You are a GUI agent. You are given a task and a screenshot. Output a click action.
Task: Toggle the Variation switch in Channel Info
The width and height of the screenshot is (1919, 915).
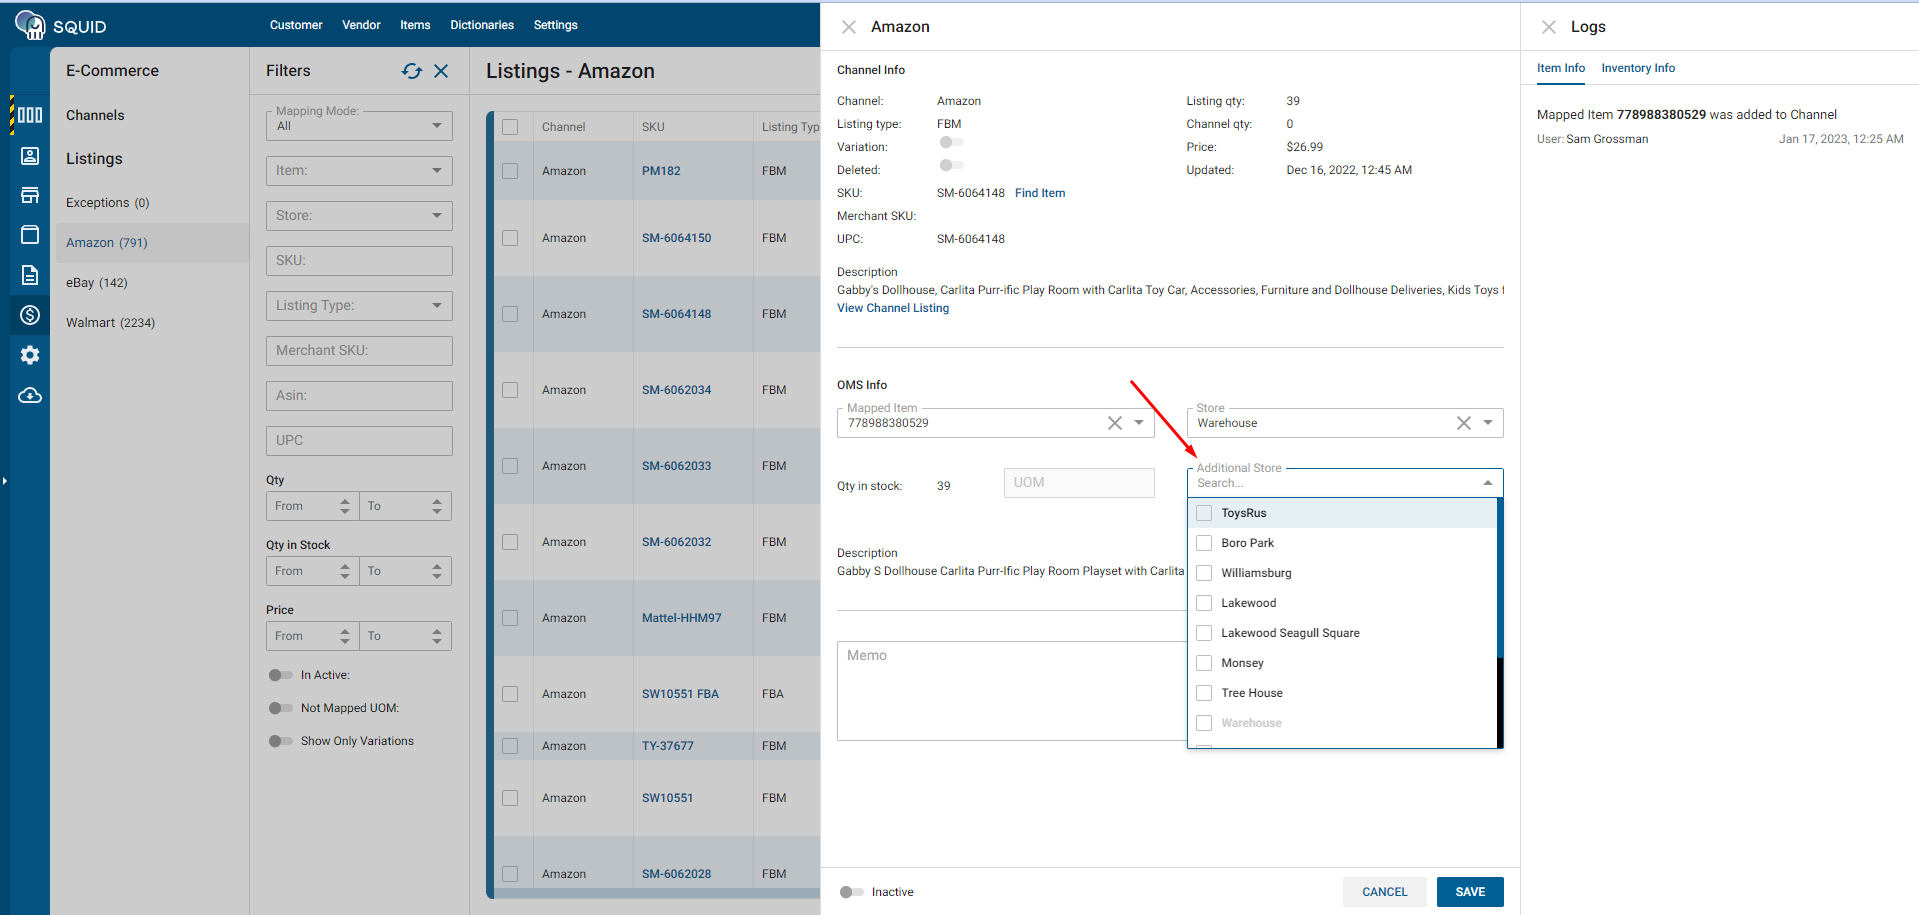click(x=951, y=142)
